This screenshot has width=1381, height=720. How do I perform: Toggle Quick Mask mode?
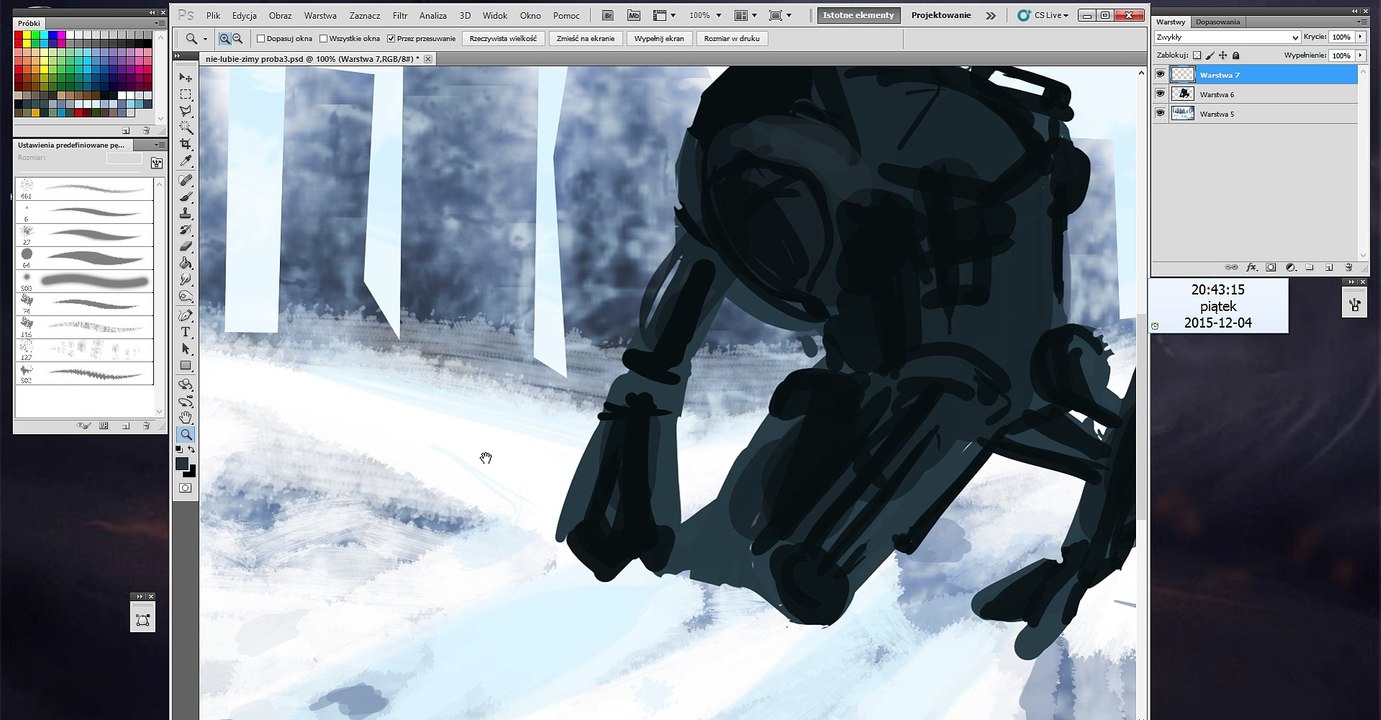click(x=185, y=488)
